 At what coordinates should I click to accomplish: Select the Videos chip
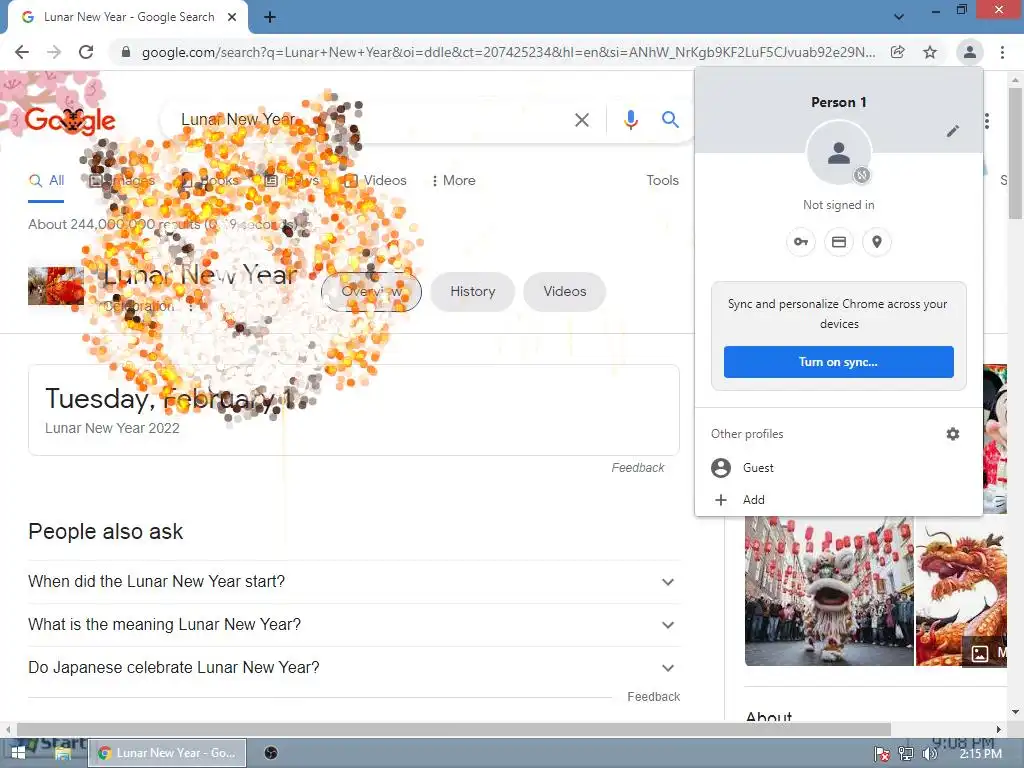coord(565,292)
